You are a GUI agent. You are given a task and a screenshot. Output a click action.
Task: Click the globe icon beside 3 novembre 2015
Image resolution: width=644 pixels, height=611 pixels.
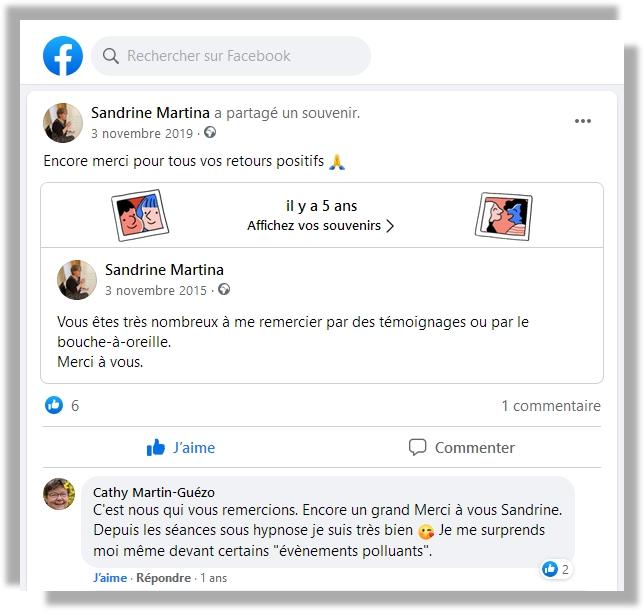coord(224,289)
